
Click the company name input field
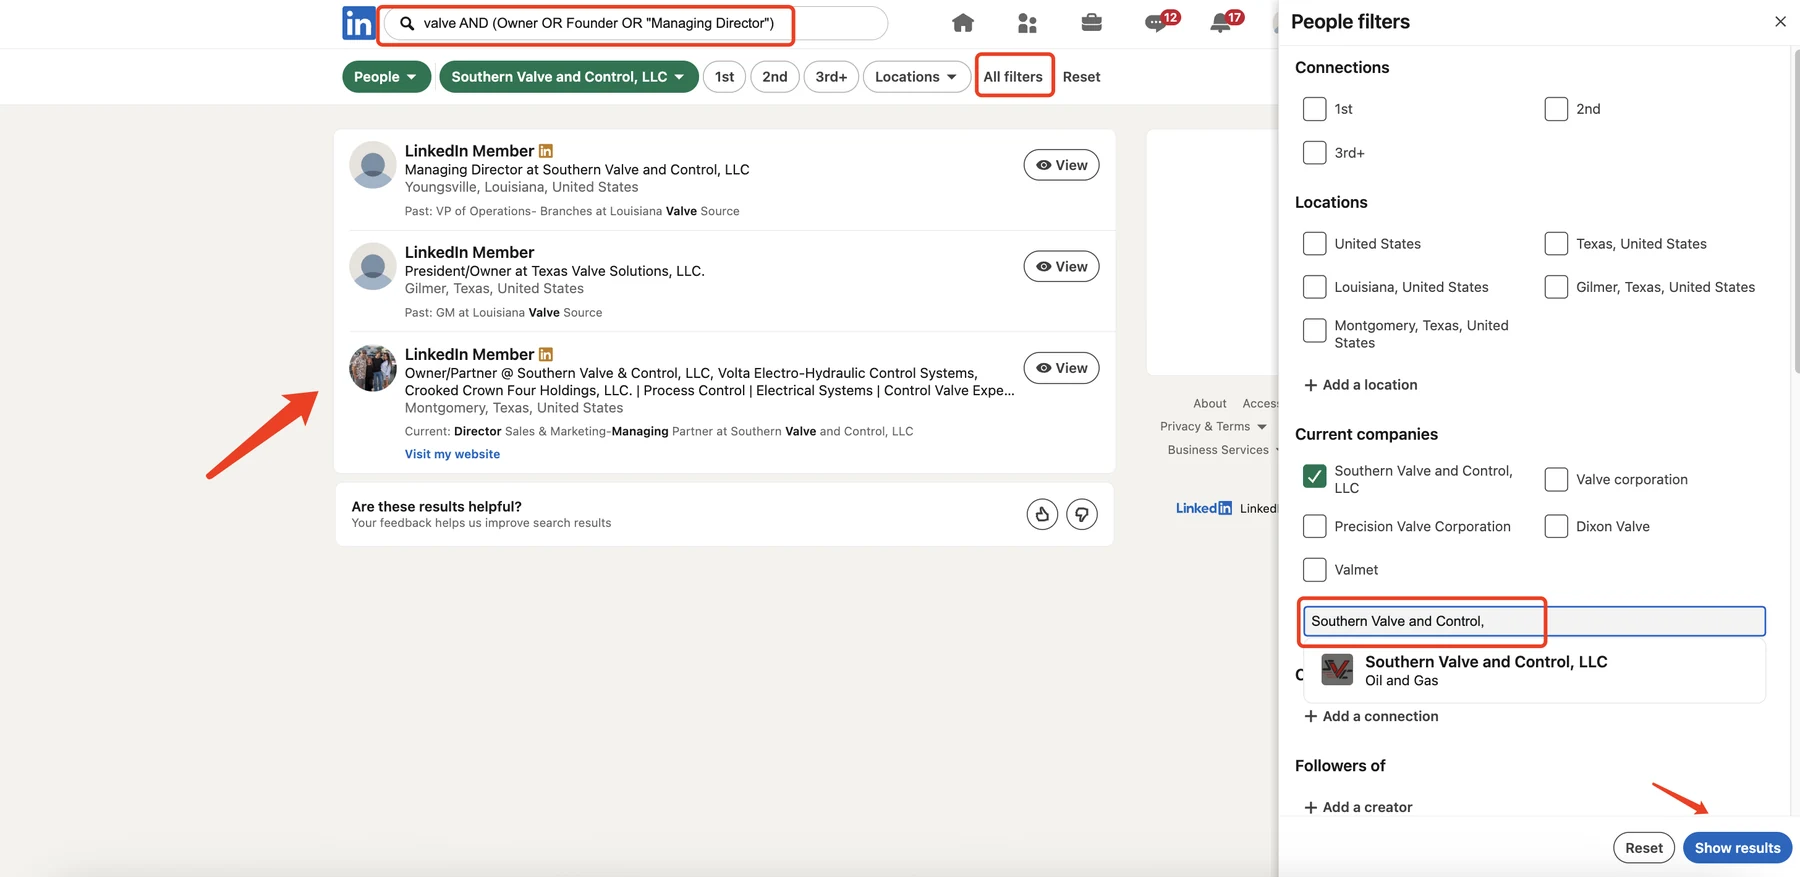[x=1534, y=621]
